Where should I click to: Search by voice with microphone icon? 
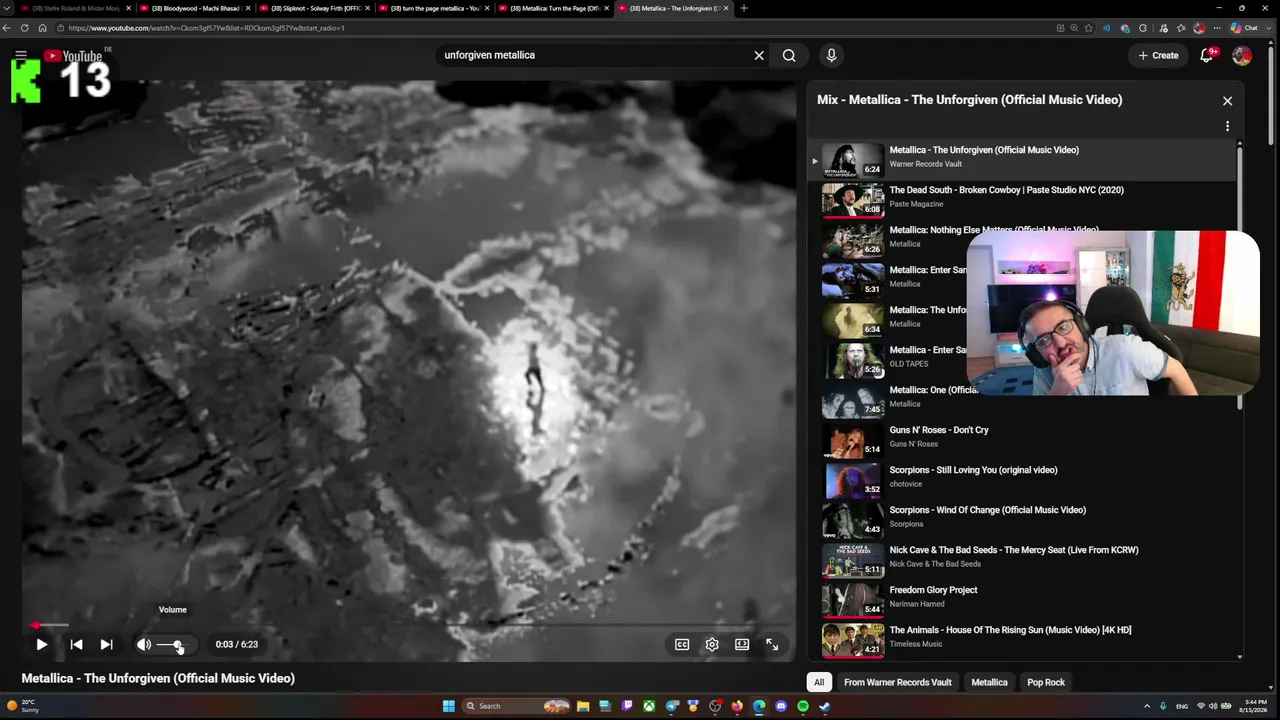(x=831, y=55)
